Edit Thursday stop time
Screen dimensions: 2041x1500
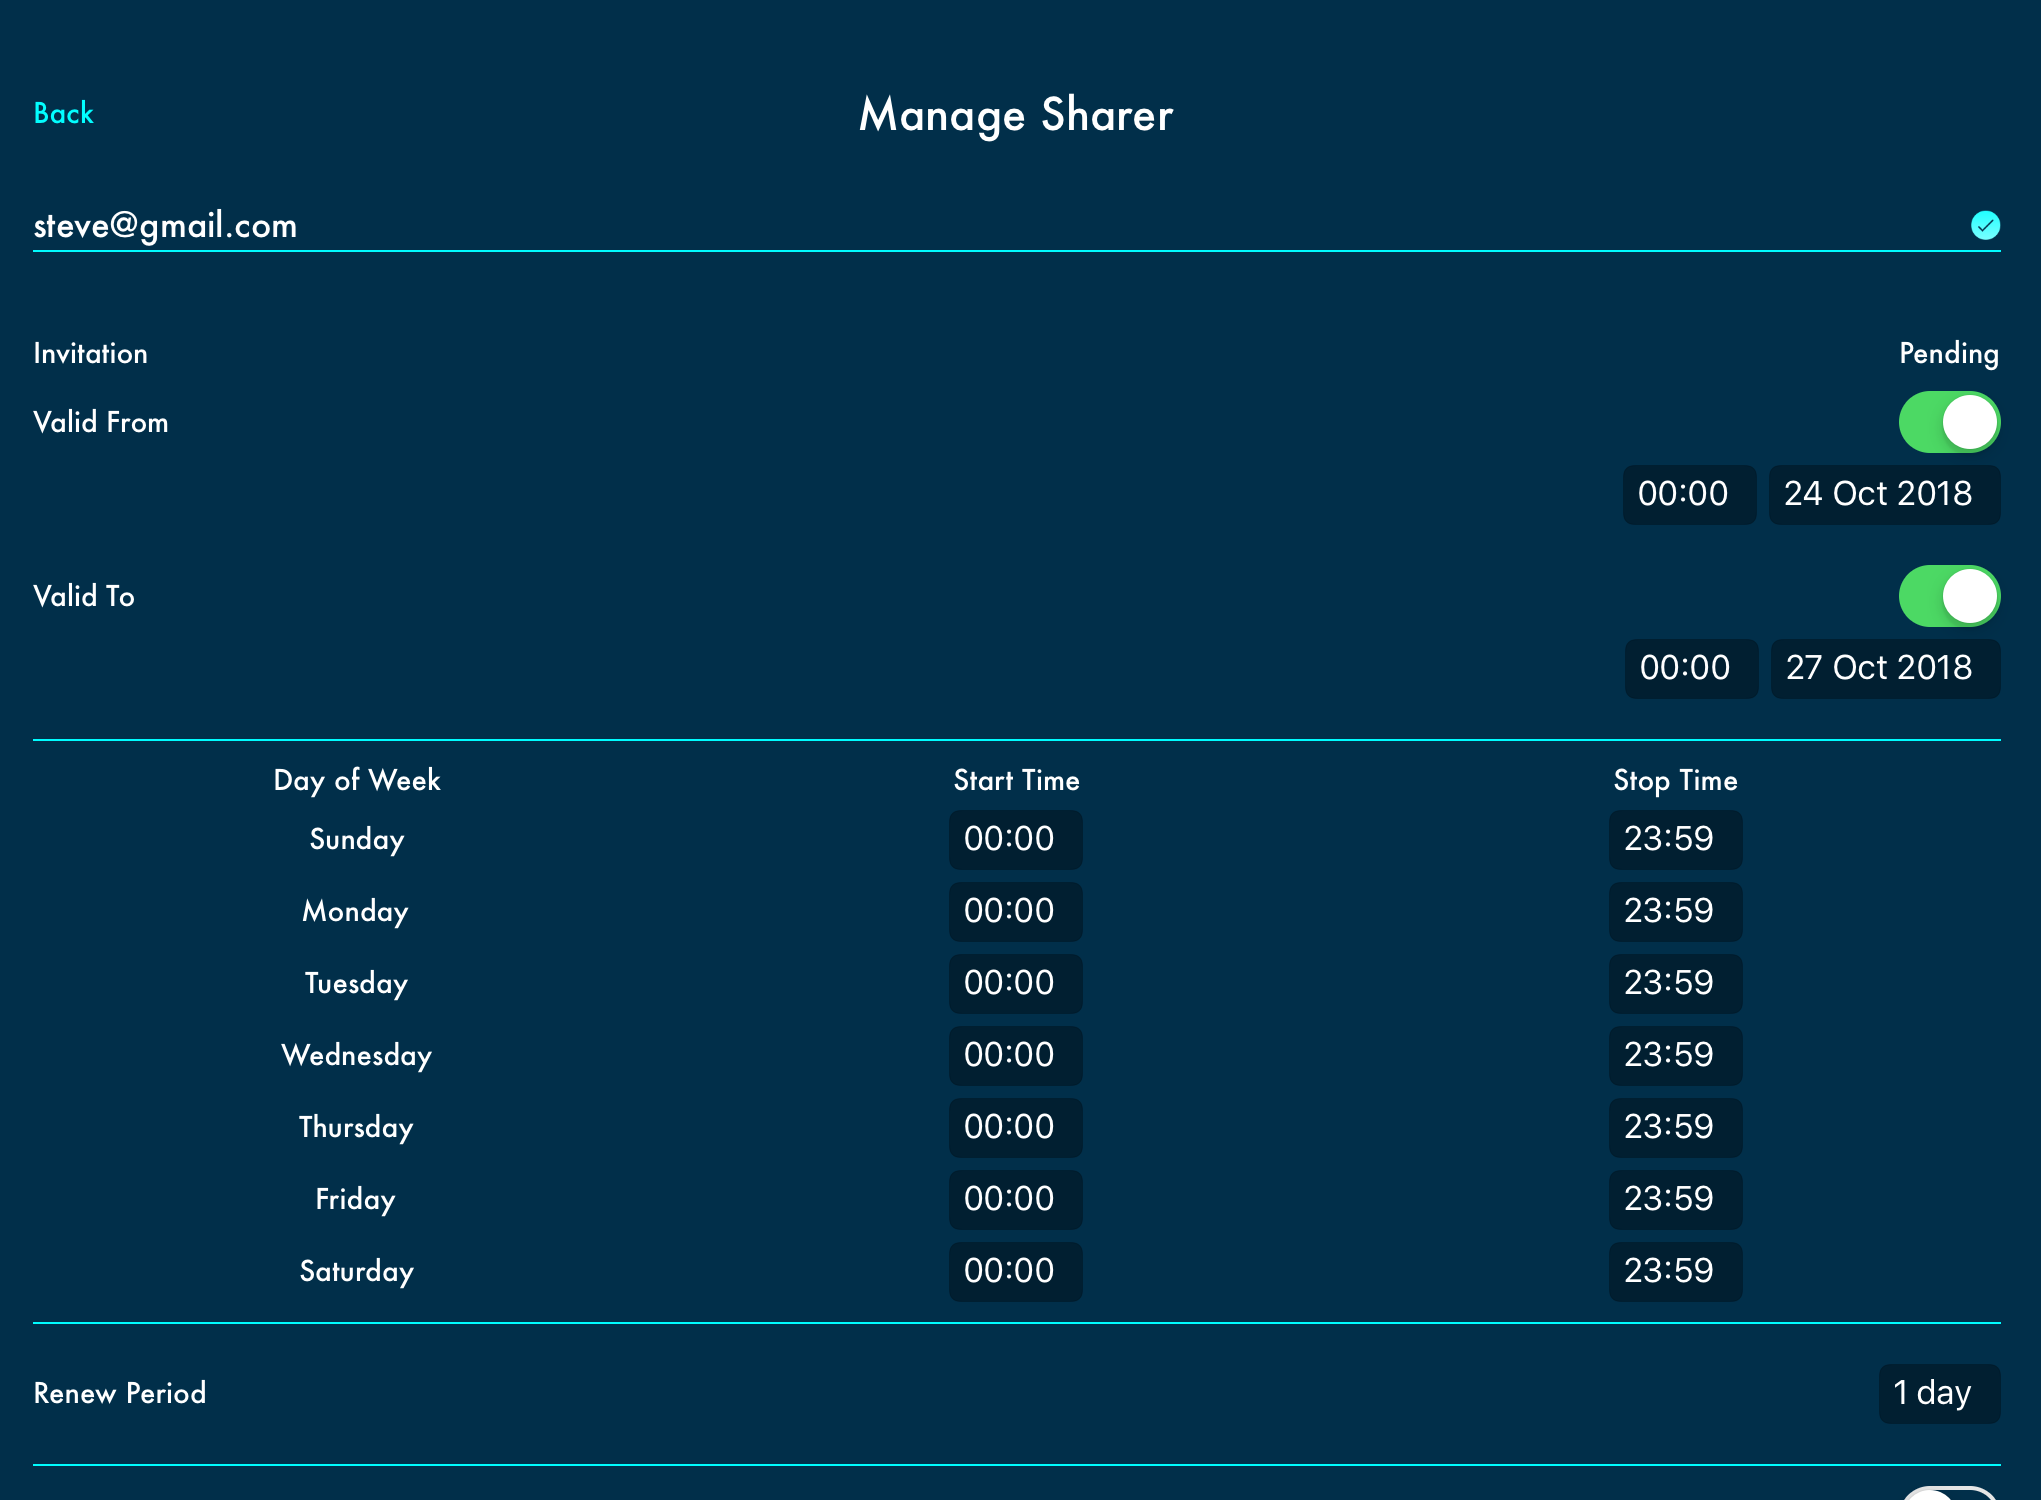click(1674, 1127)
